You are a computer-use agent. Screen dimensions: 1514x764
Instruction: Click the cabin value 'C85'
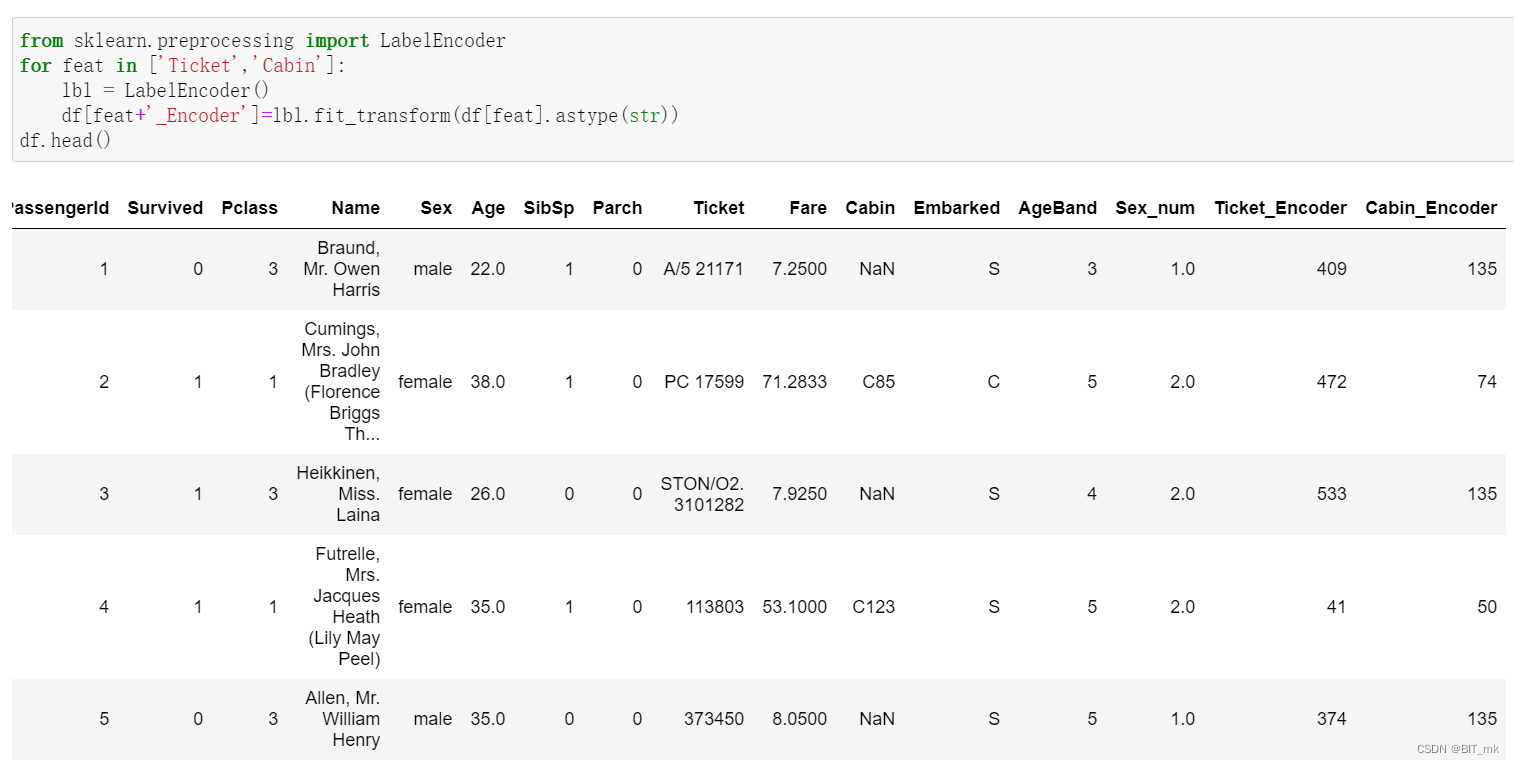877,382
